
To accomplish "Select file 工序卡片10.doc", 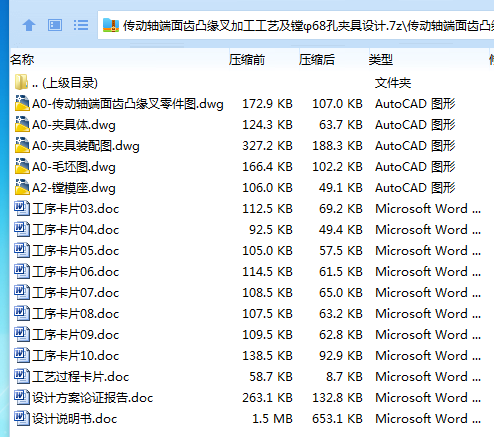I will [76, 356].
